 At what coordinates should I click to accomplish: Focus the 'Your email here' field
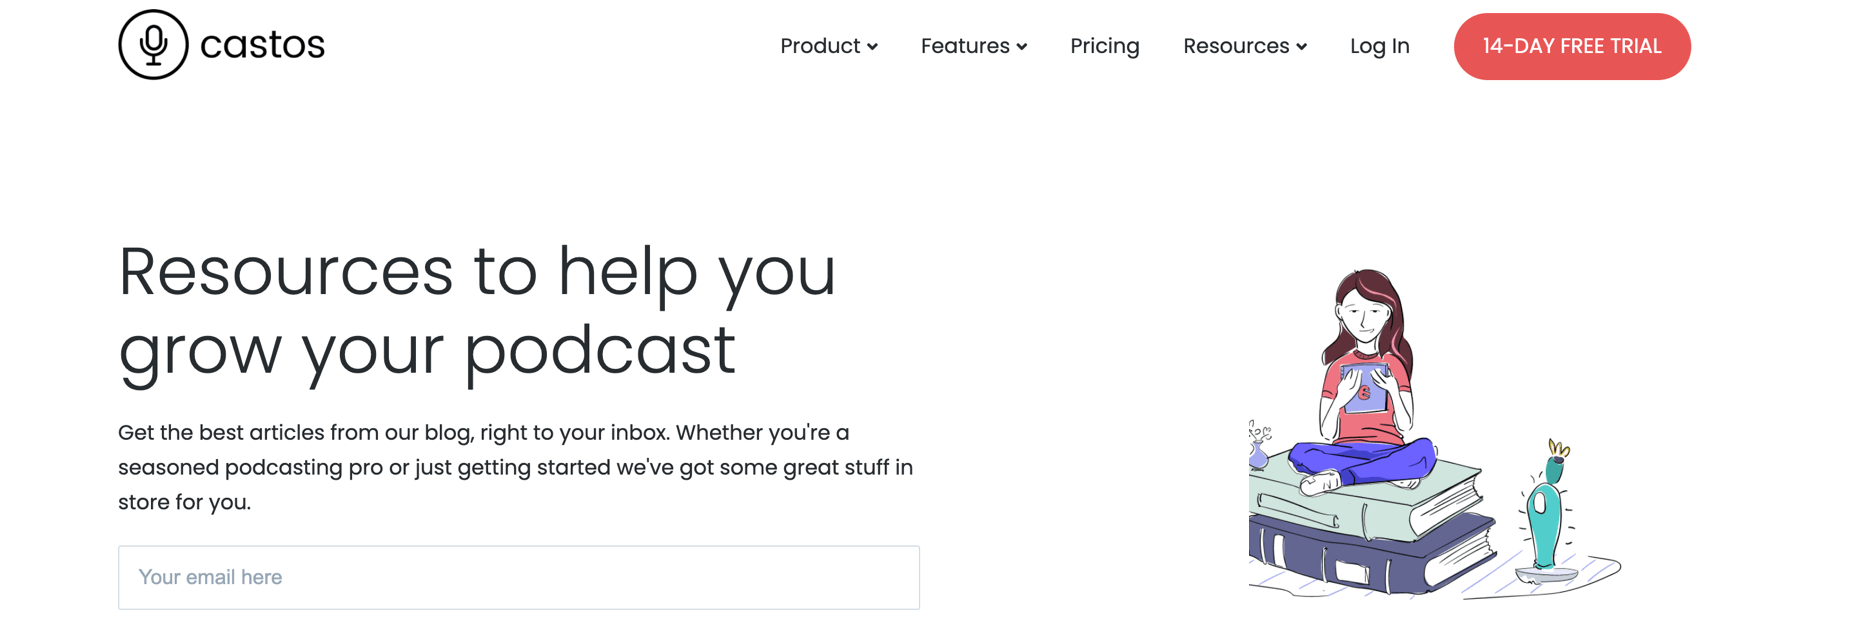[x=518, y=577]
